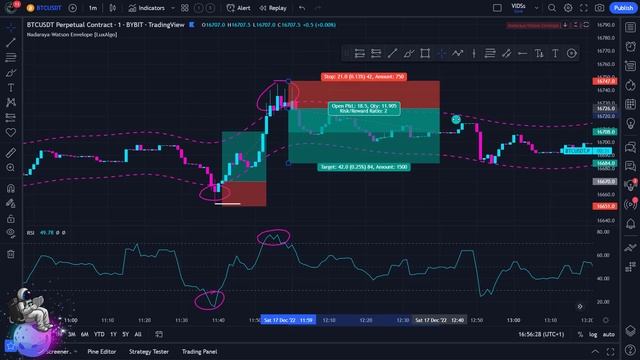Open the 1m timeframe selector
The image size is (640, 360).
tap(93, 8)
